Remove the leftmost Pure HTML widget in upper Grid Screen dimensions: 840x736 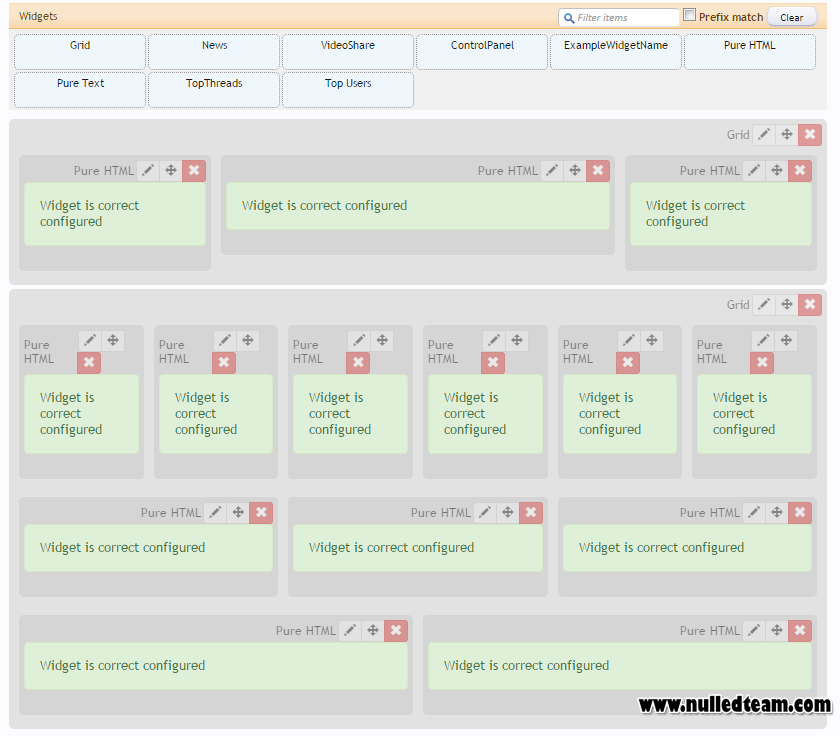pyautogui.click(x=194, y=171)
